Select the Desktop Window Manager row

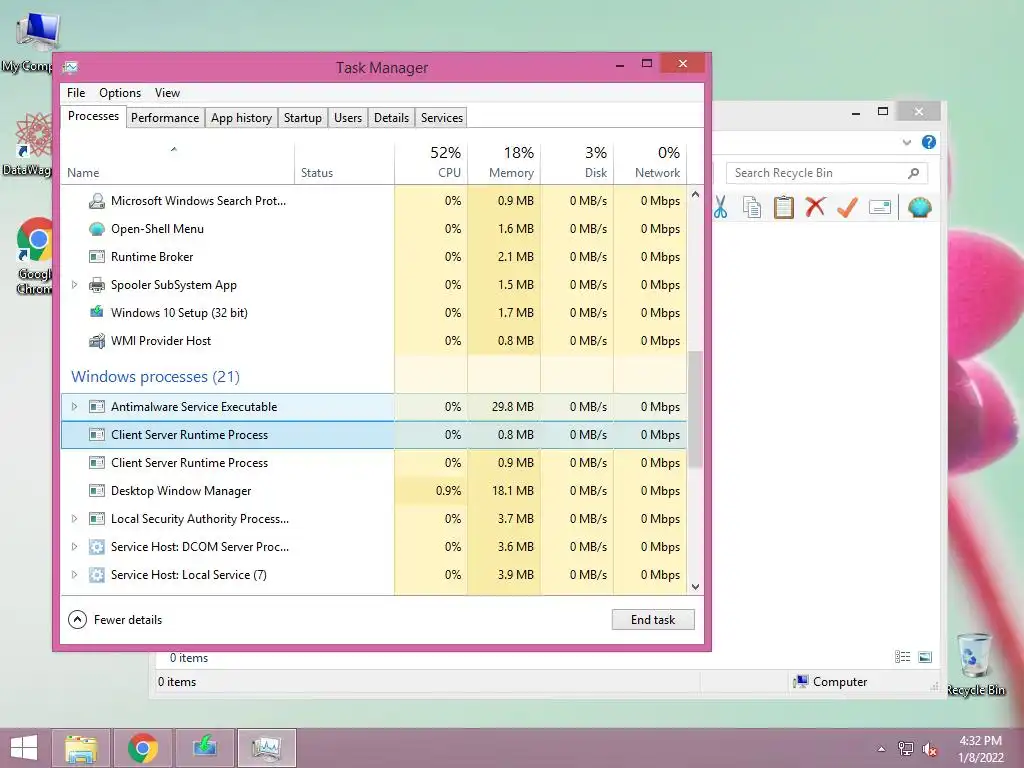click(x=374, y=490)
